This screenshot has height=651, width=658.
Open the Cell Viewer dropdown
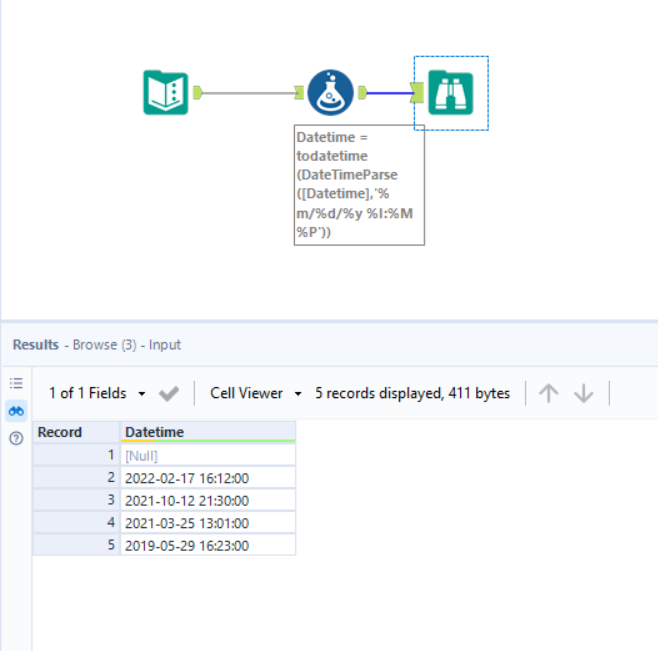(x=256, y=393)
